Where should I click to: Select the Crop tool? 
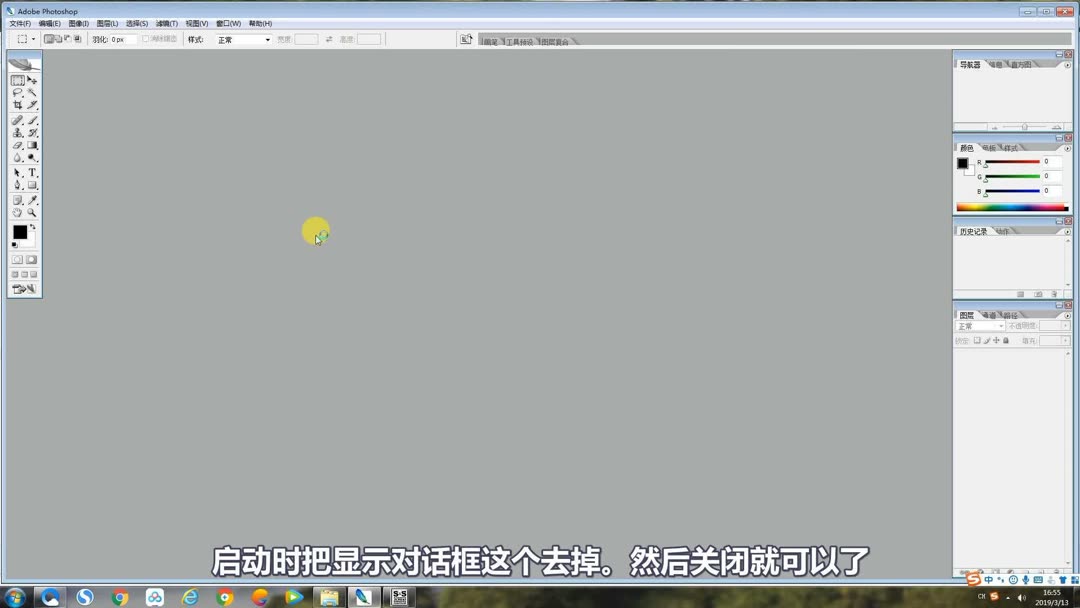pyautogui.click(x=17, y=103)
